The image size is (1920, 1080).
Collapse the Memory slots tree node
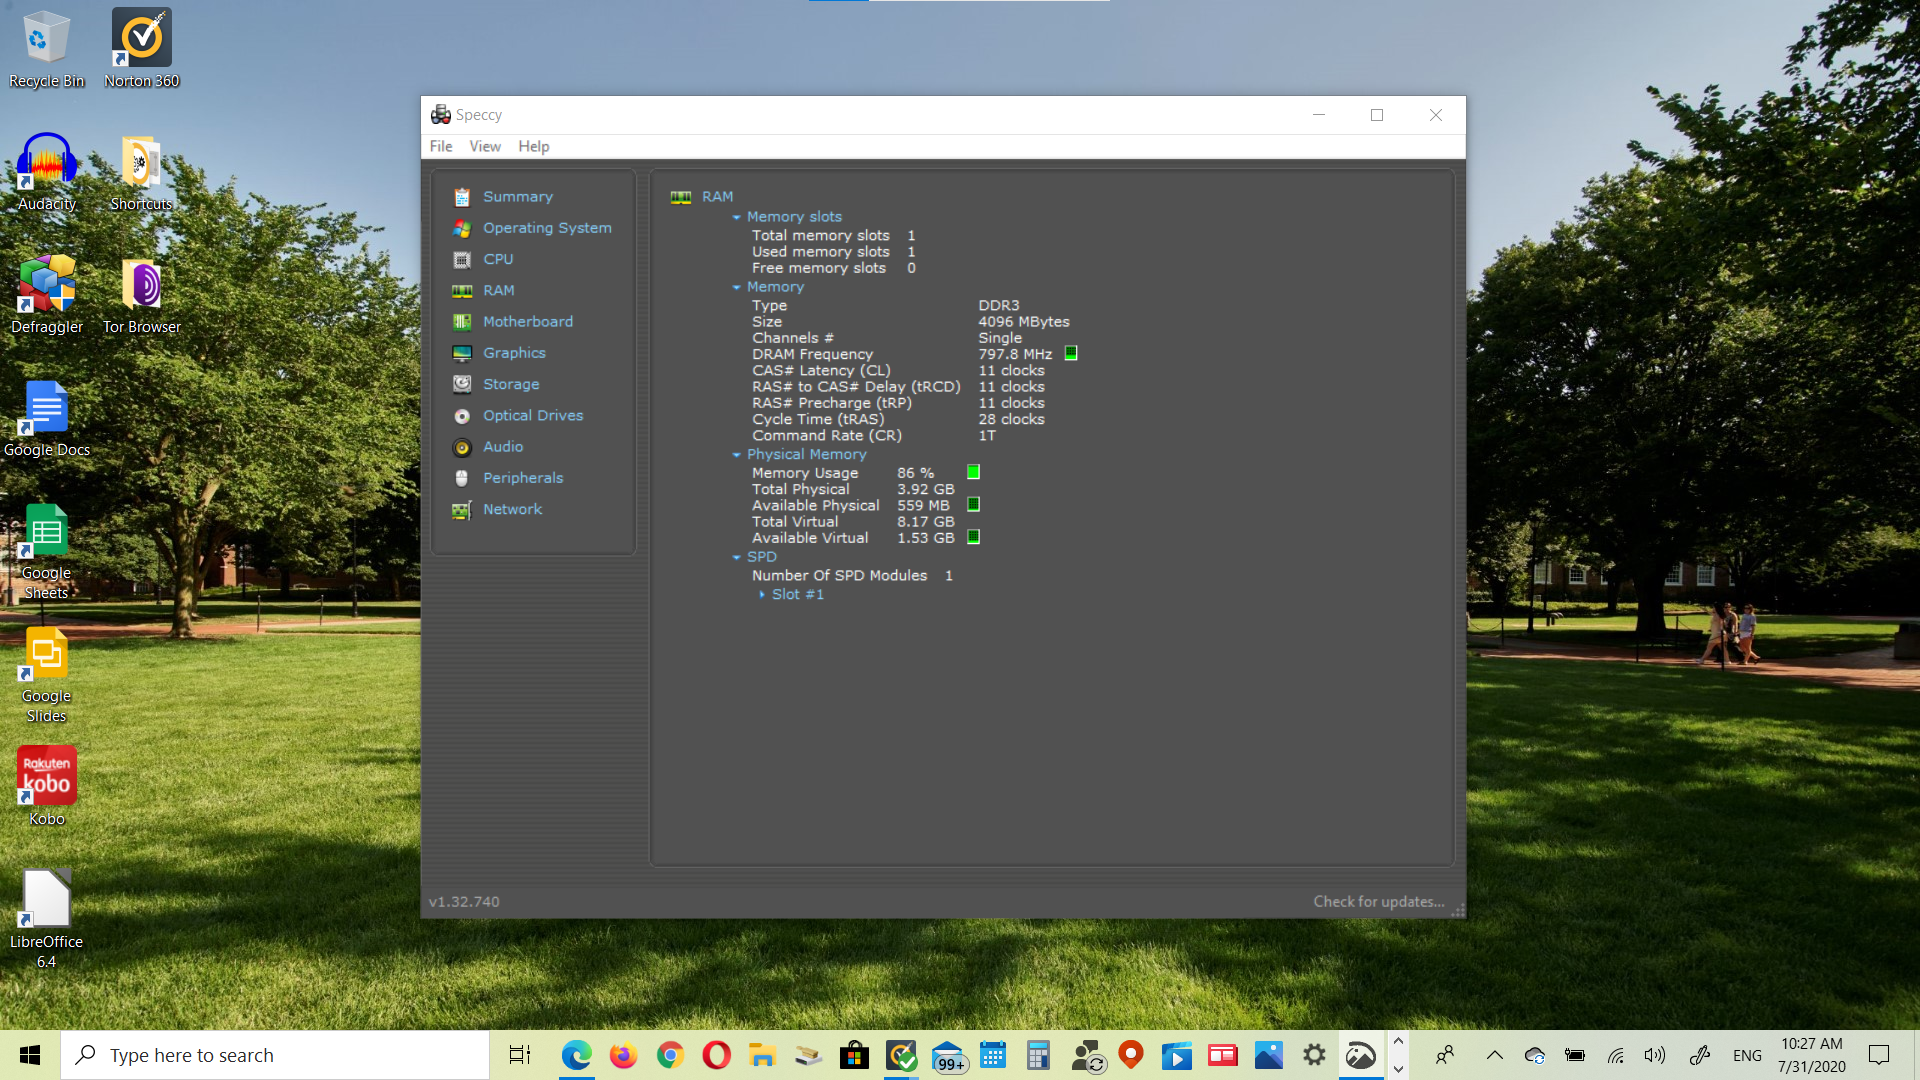[x=737, y=217]
